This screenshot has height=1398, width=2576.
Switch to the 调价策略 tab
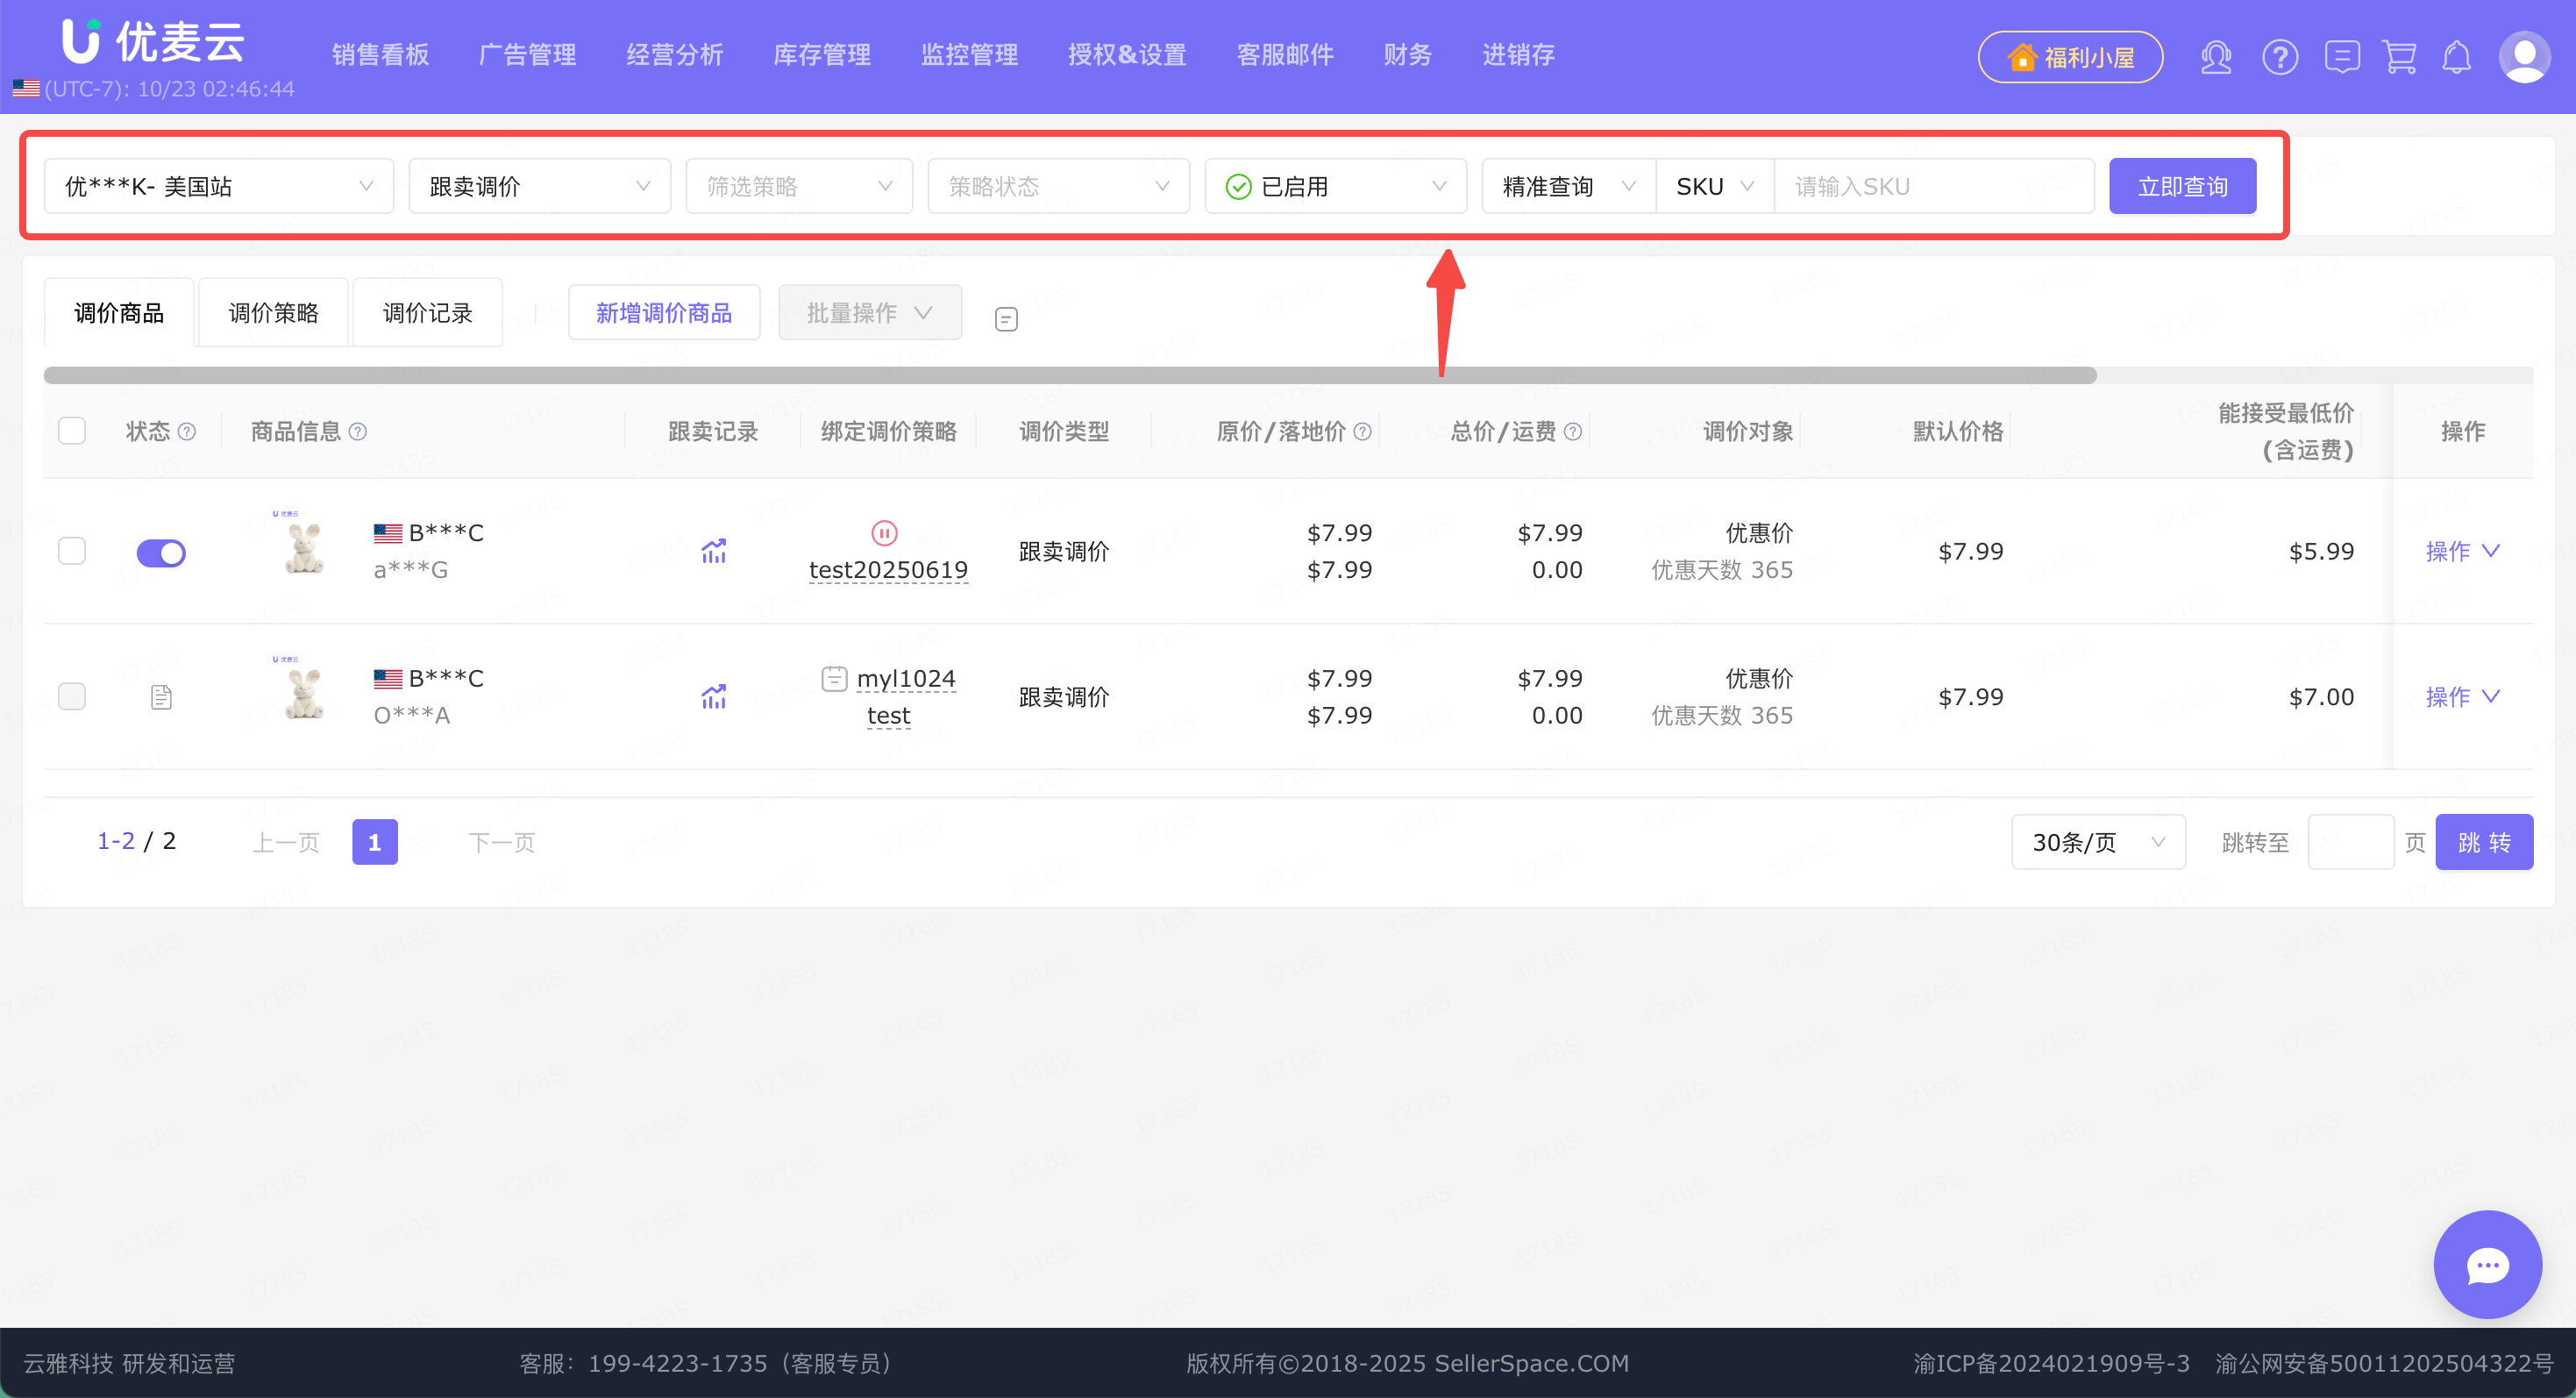[273, 313]
